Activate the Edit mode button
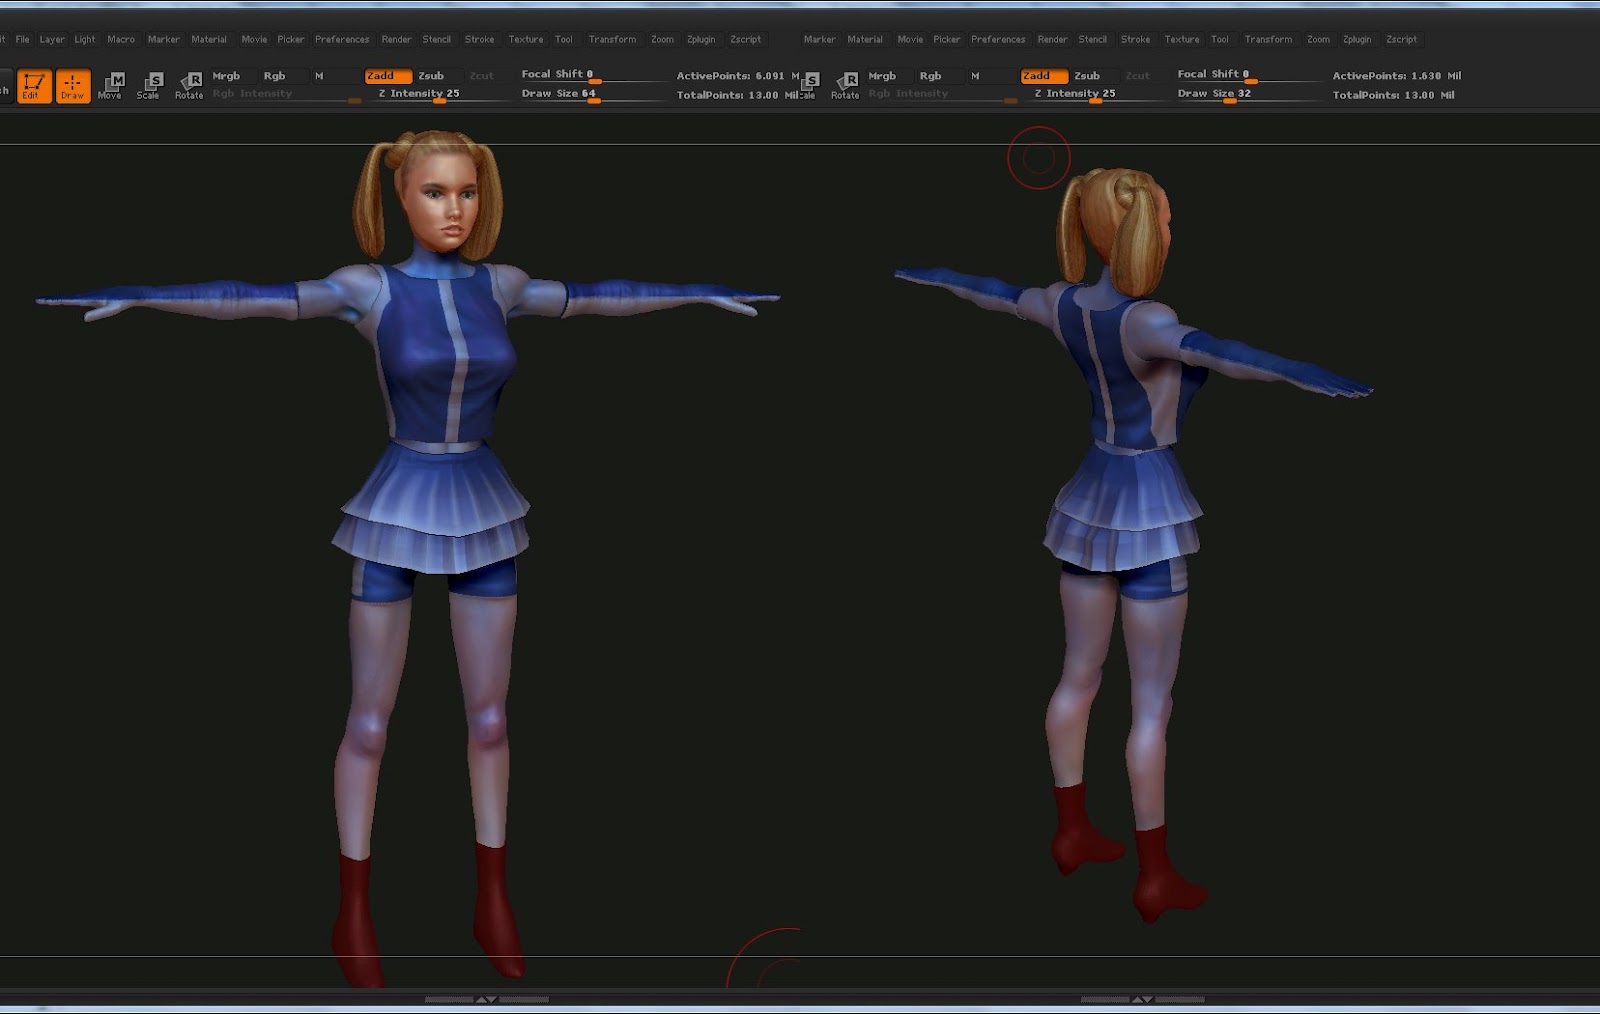Image resolution: width=1600 pixels, height=1014 pixels. [x=34, y=86]
